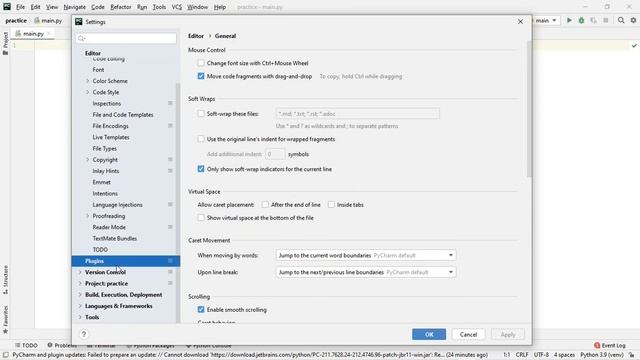Switch to the main.py editor tab
This screenshot has height=360, width=640.
(x=32, y=33)
